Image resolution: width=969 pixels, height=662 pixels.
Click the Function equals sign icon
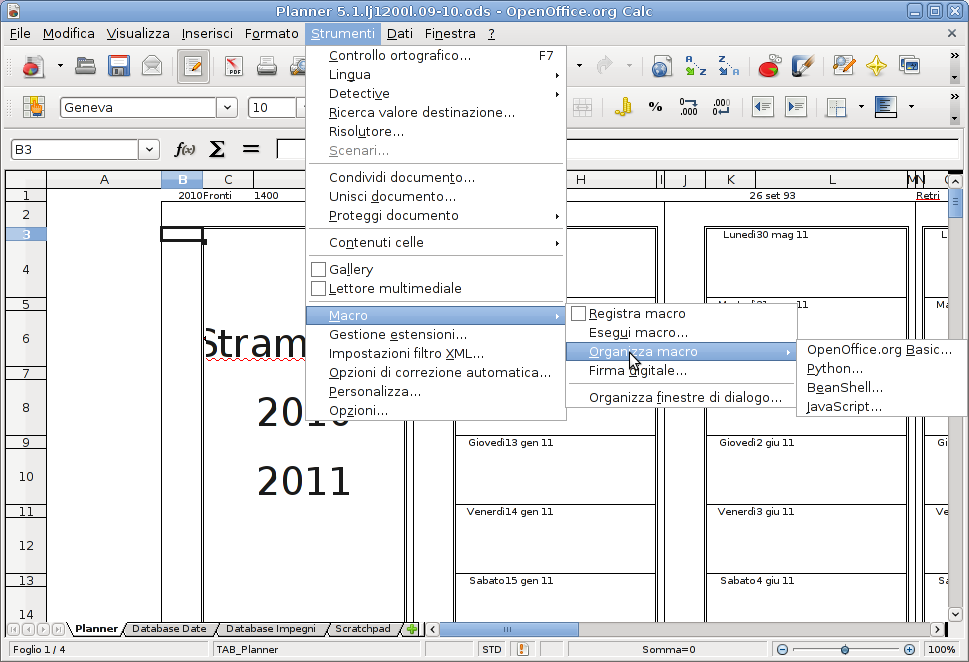[x=250, y=149]
